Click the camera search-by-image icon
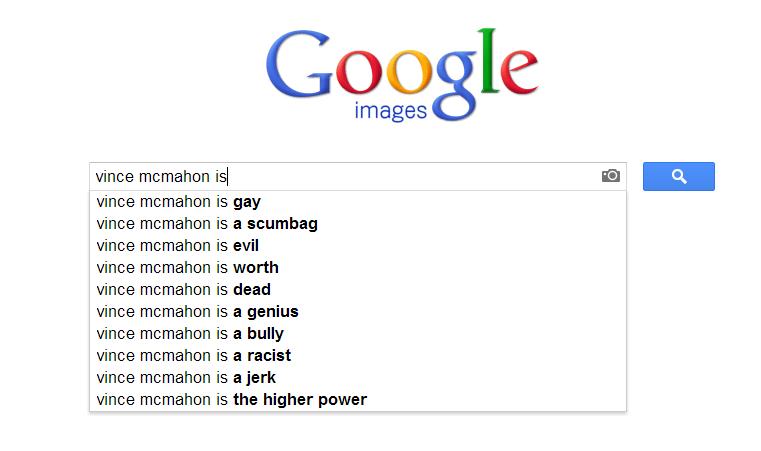 [611, 176]
